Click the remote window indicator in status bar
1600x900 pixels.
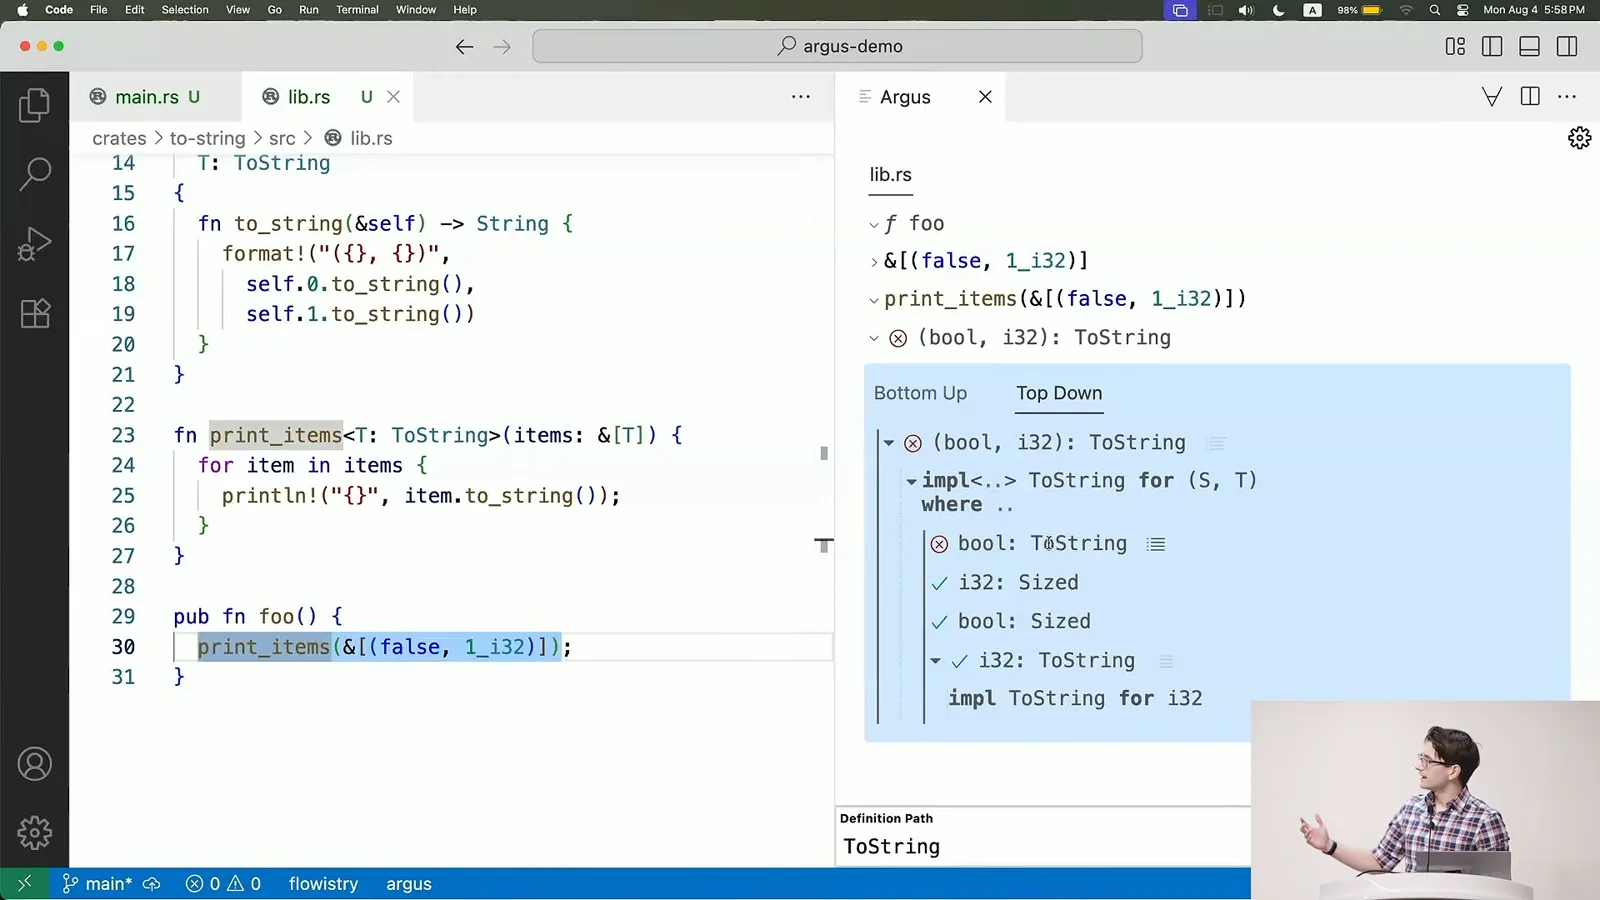click(x=24, y=884)
